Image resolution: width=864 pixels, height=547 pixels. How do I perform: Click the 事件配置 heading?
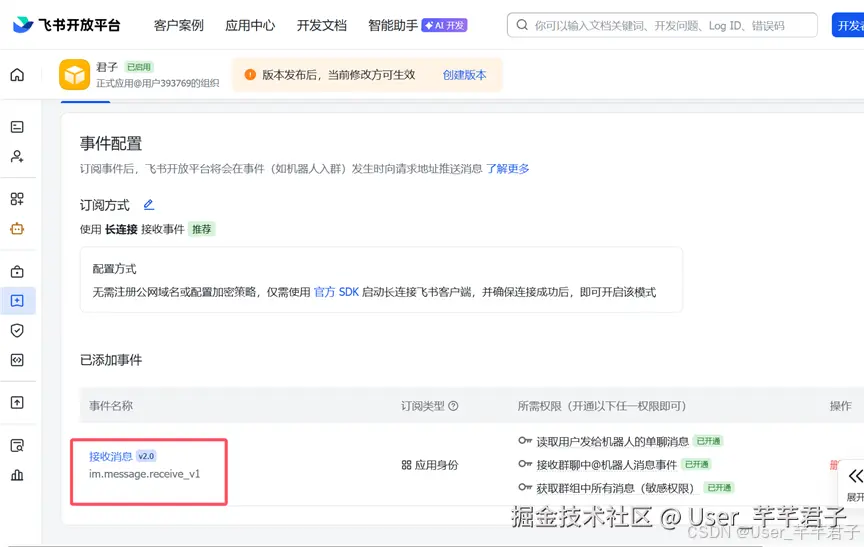tap(111, 144)
